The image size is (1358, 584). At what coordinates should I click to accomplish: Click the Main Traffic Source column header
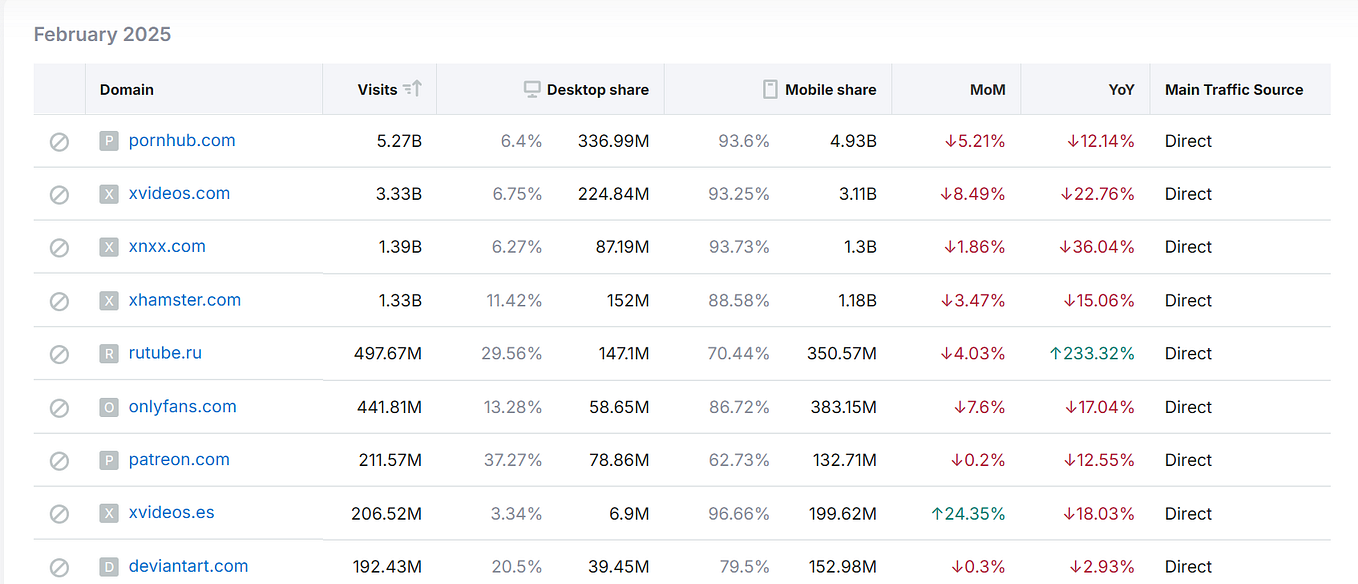click(x=1234, y=89)
